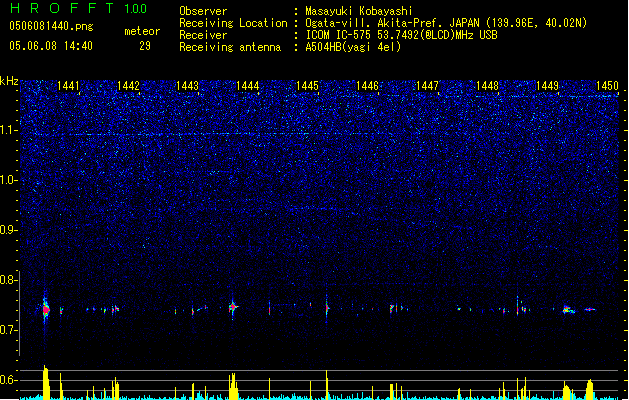Click the 1442 time marker
This screenshot has height=400, width=629.
128,86
